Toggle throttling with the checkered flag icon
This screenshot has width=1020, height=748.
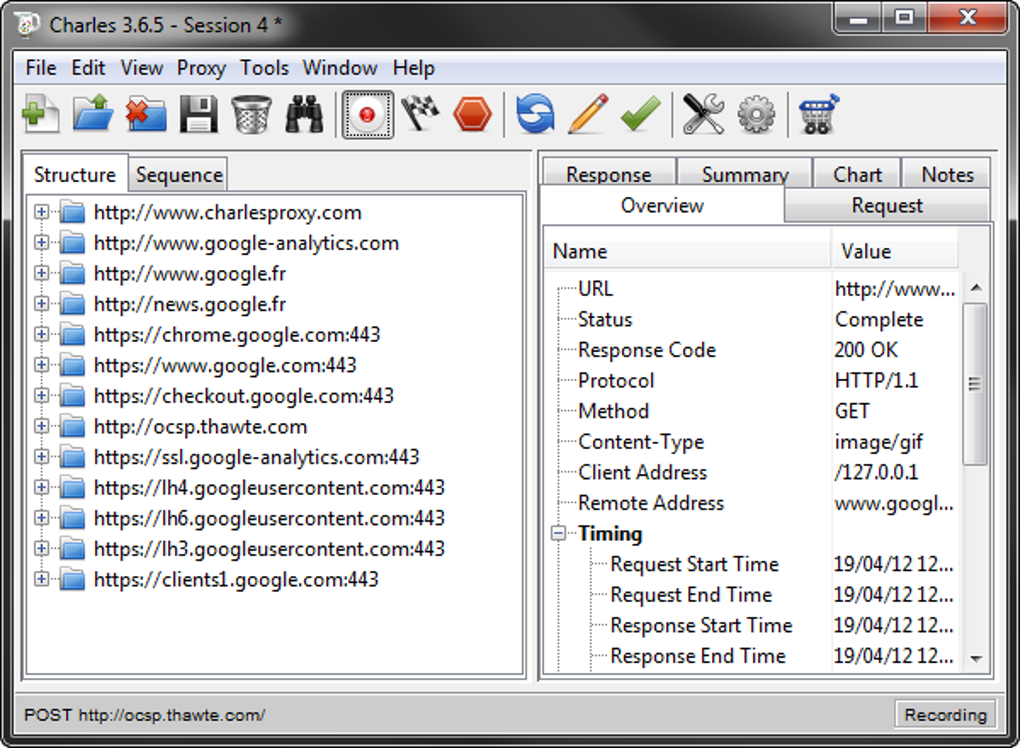[x=420, y=114]
